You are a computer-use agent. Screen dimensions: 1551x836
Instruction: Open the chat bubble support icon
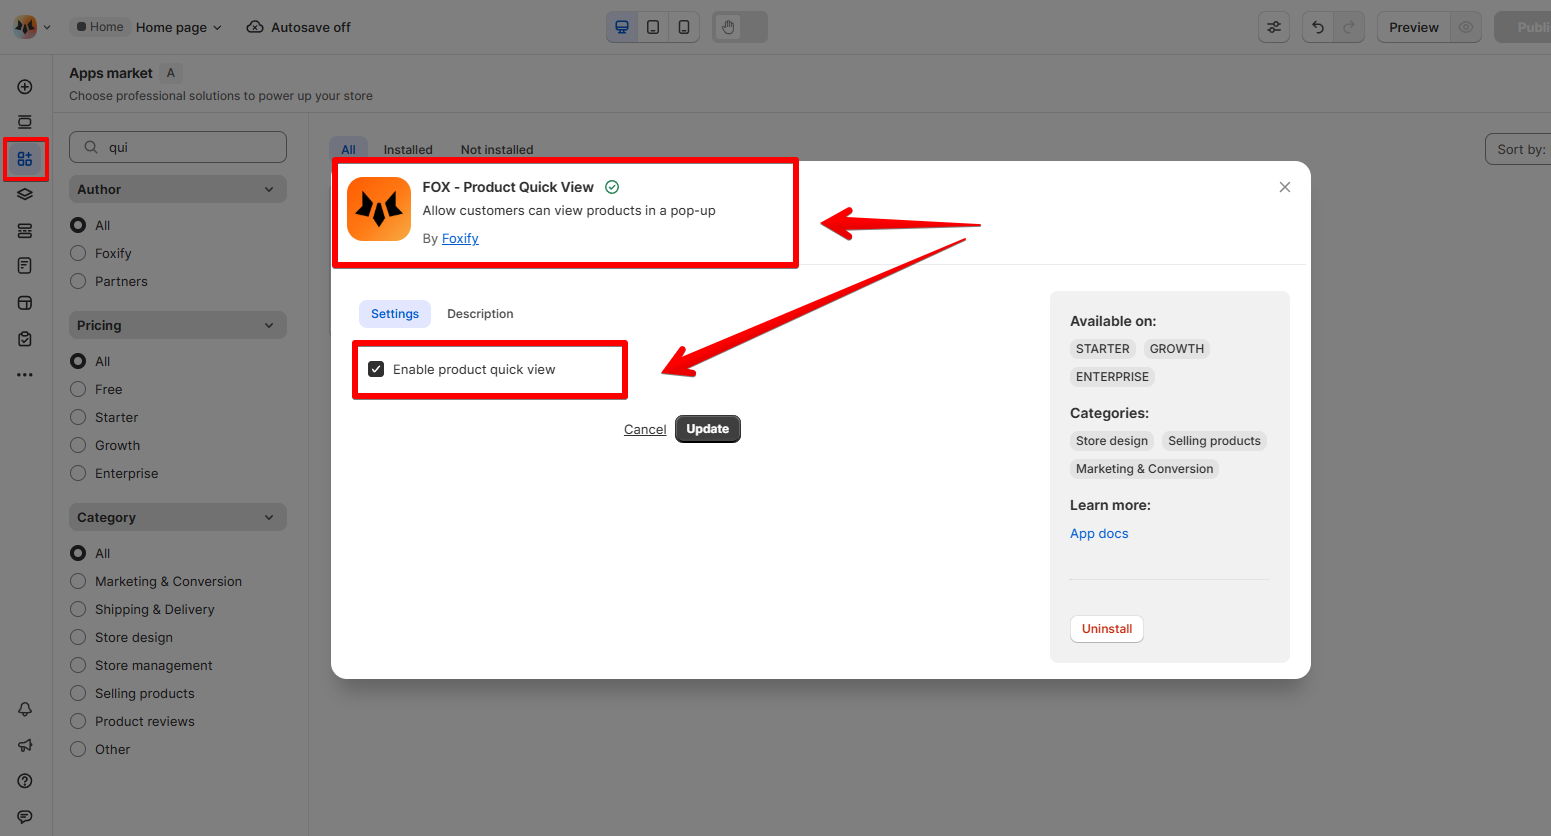coord(25,817)
